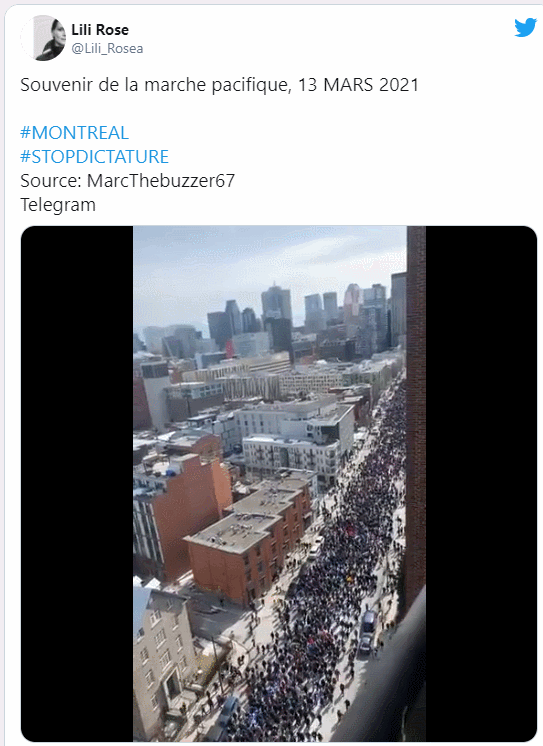This screenshot has width=543, height=746.
Task: Open the Lili Rose display name link
Action: click(100, 30)
